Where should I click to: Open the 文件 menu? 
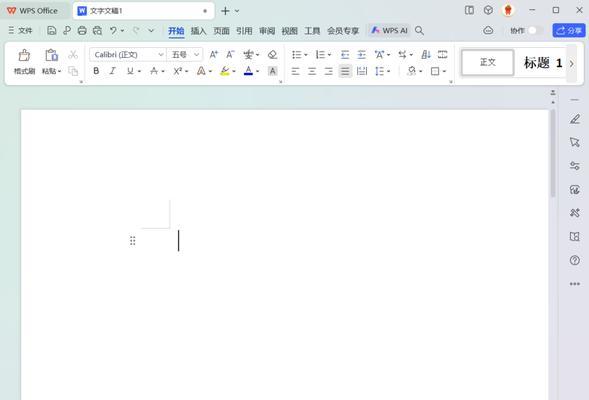tap(21, 30)
